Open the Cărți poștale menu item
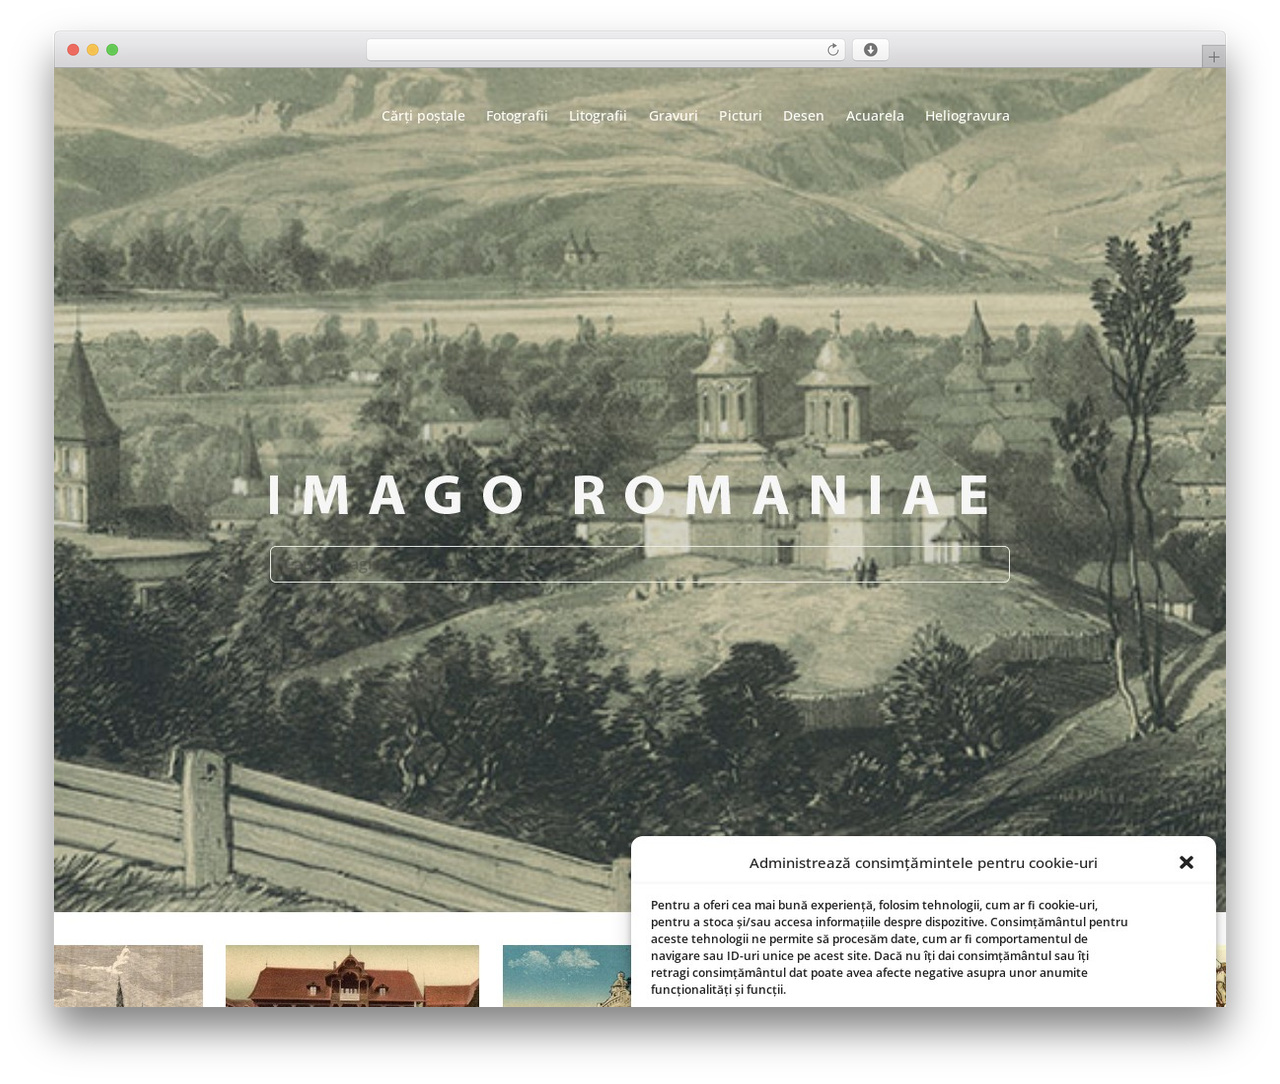 pos(423,116)
